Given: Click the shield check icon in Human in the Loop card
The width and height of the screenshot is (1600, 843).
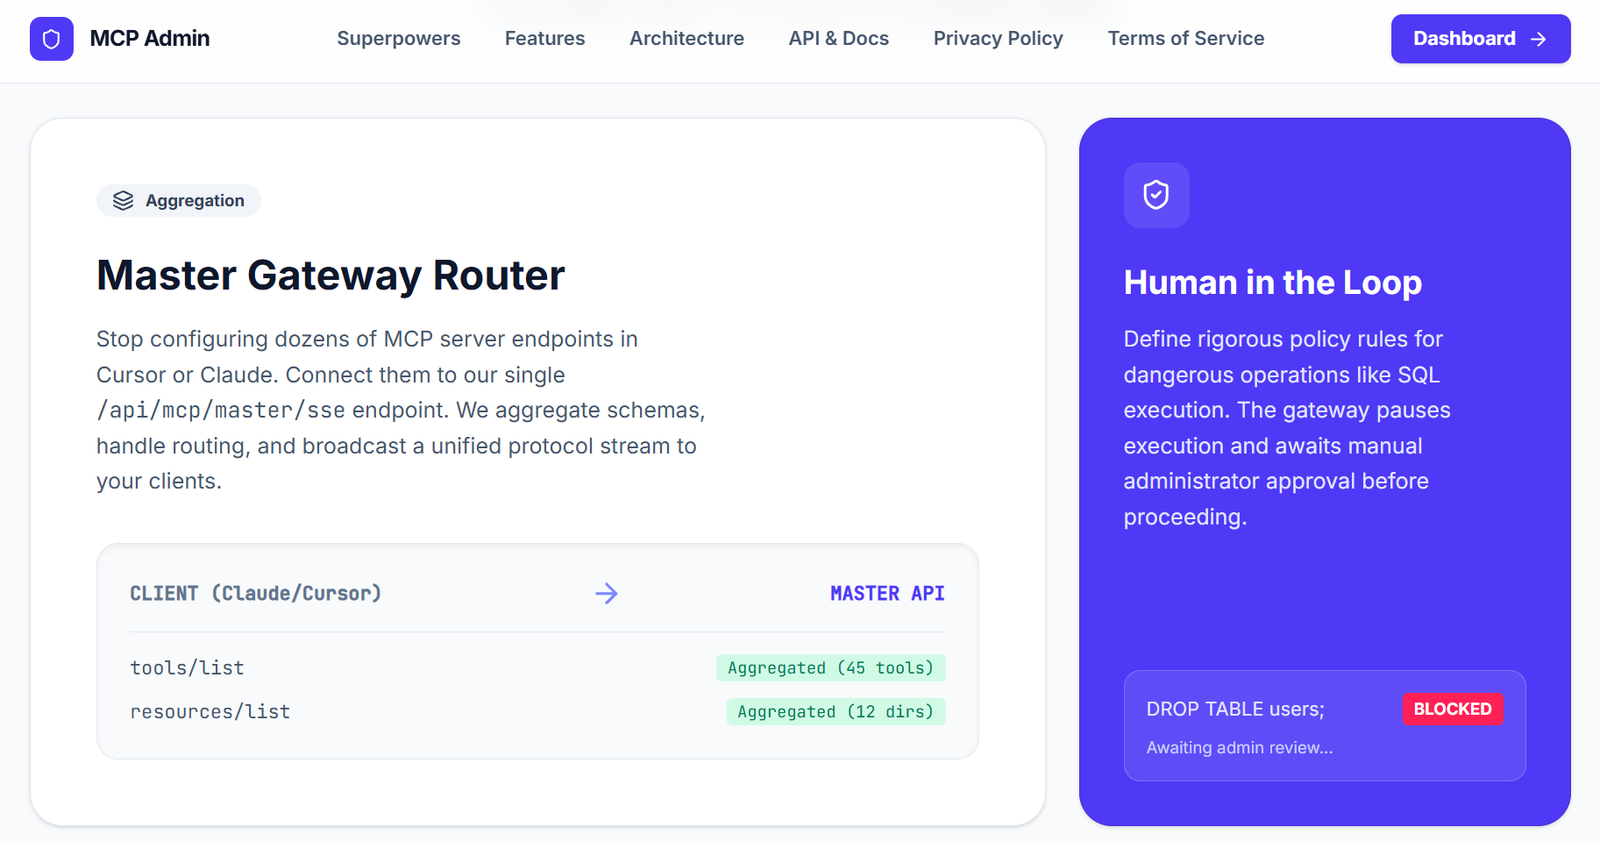Looking at the screenshot, I should [x=1156, y=195].
